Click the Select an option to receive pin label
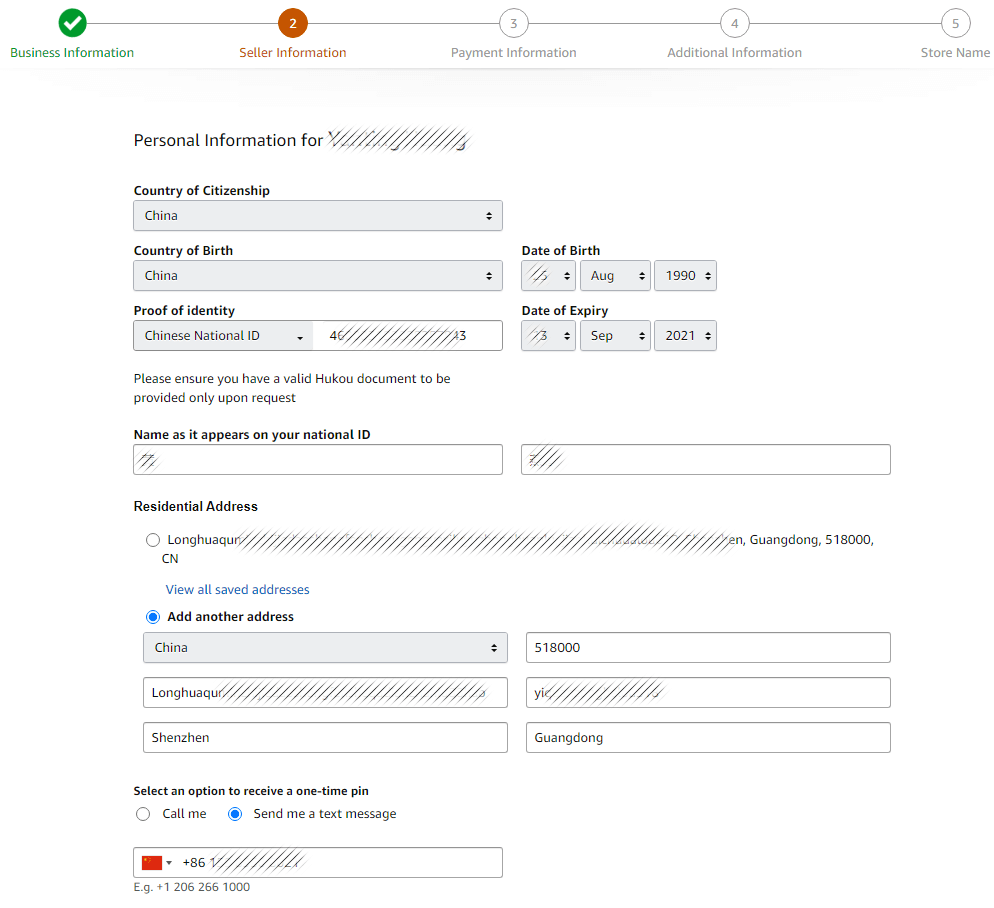 [251, 791]
